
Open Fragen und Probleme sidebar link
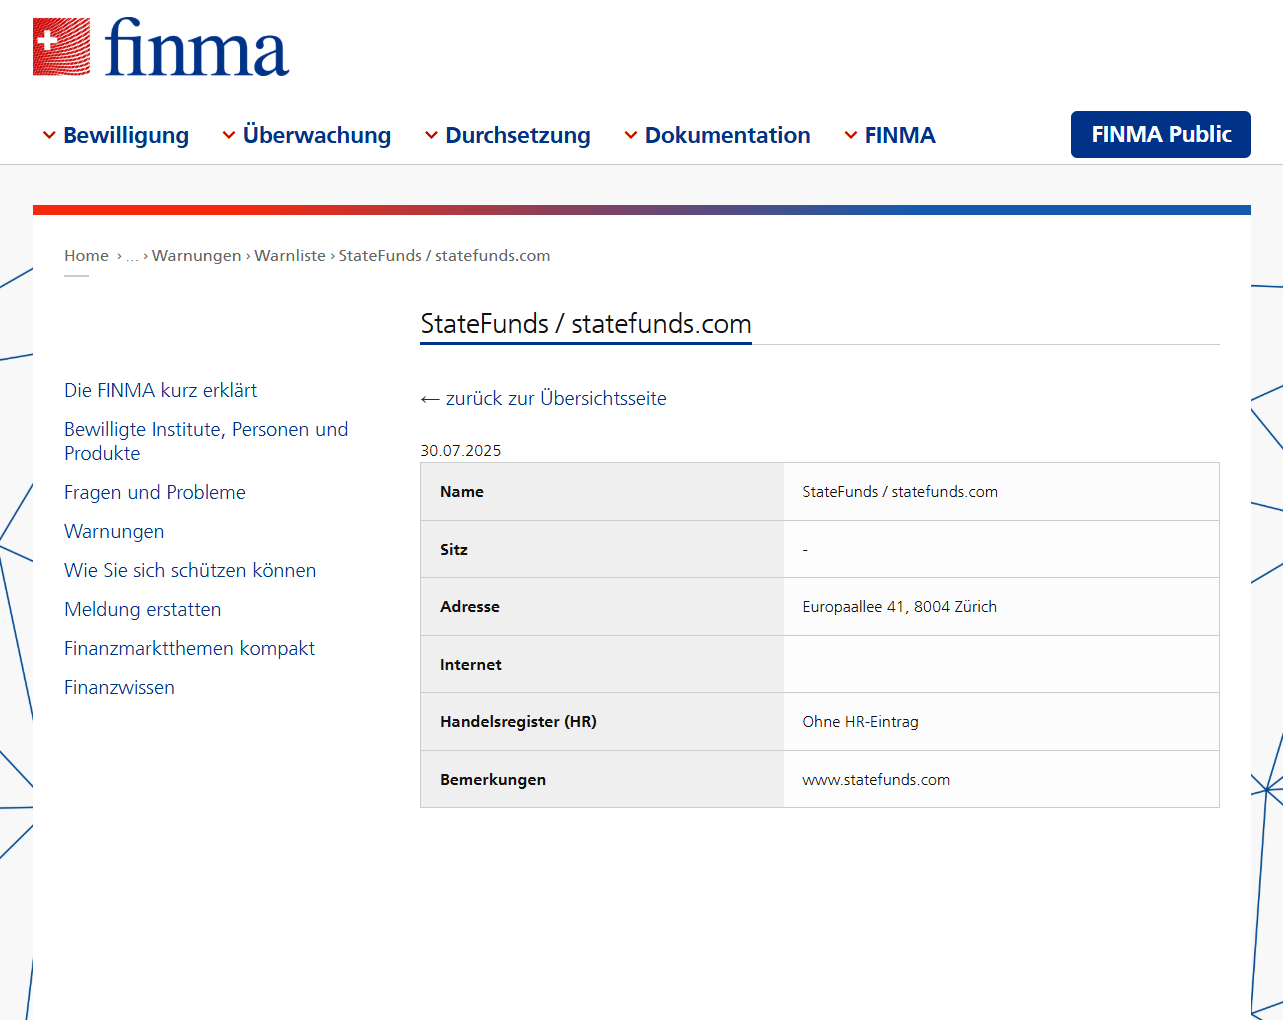click(155, 492)
